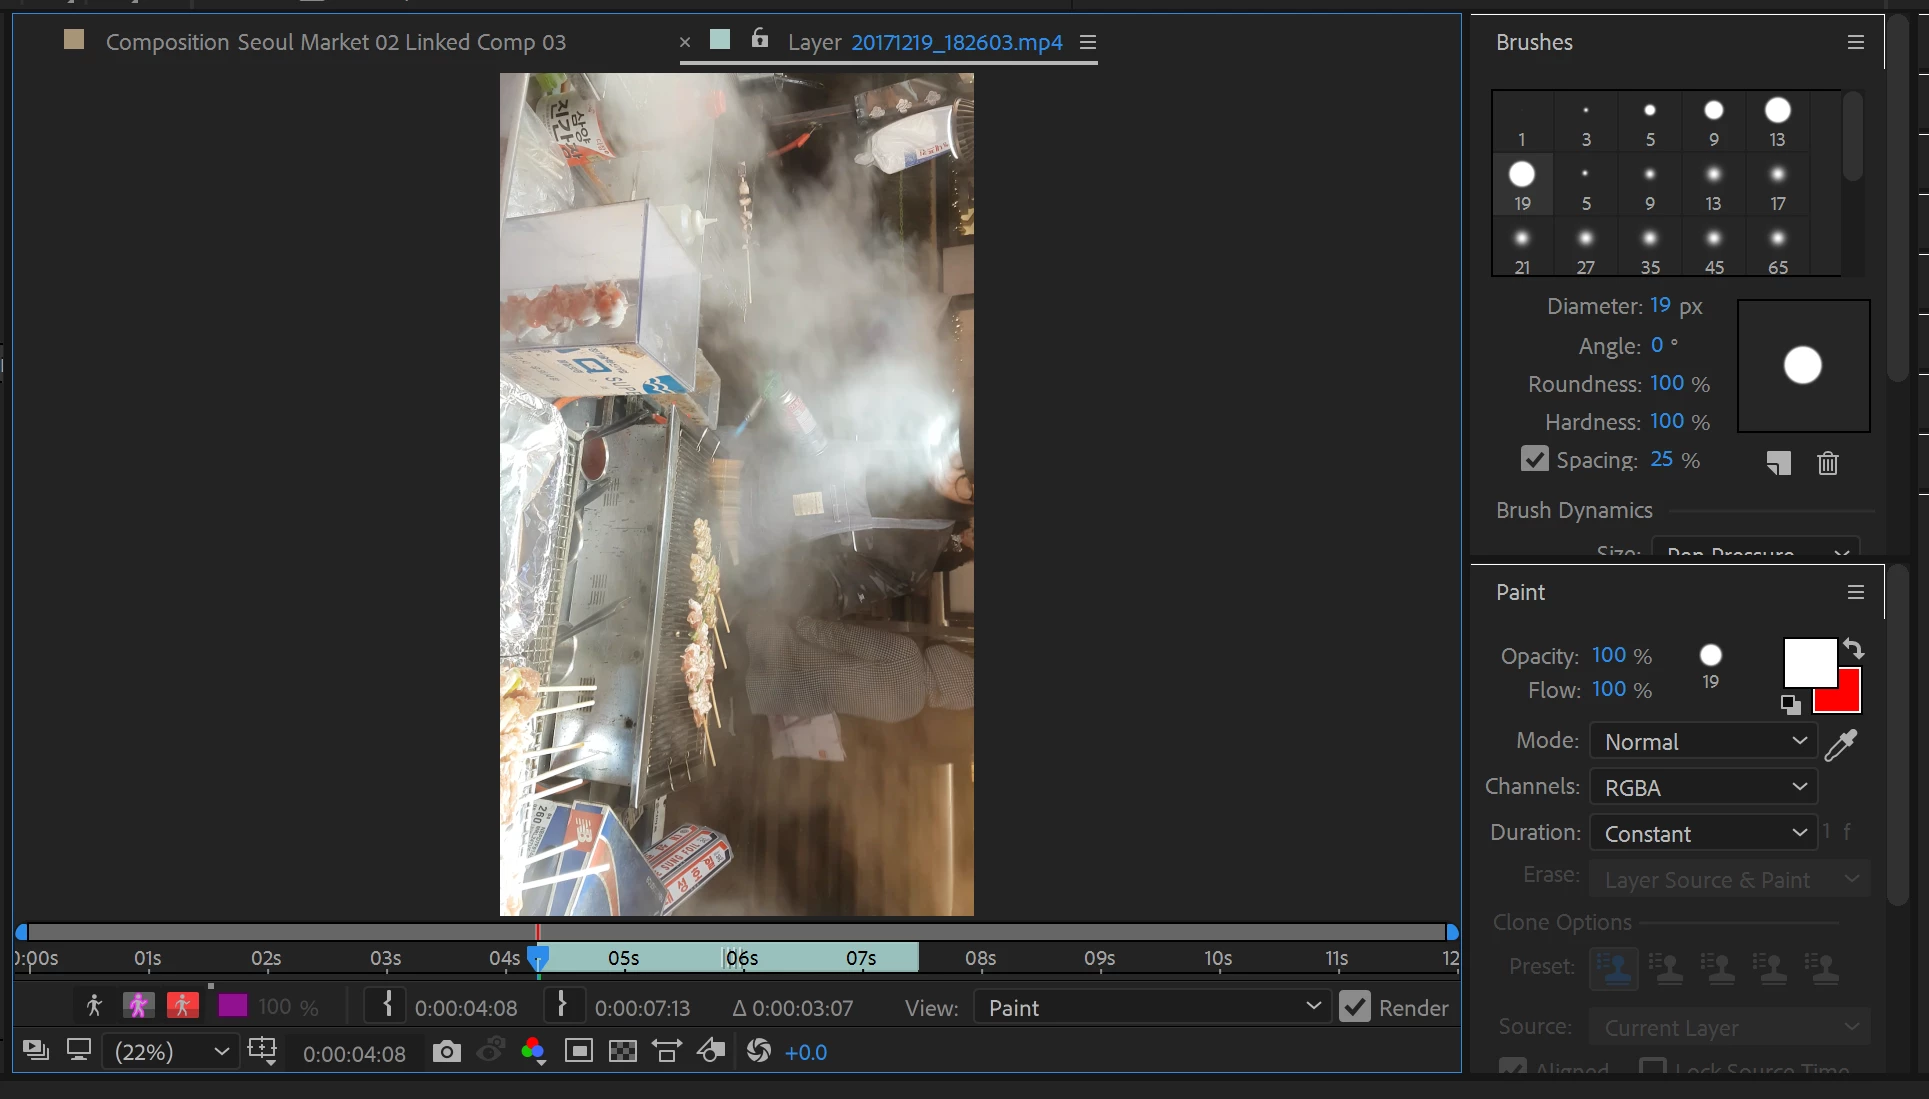Expand the Mode Normal dropdown
The height and width of the screenshot is (1099, 1929).
[1703, 742]
